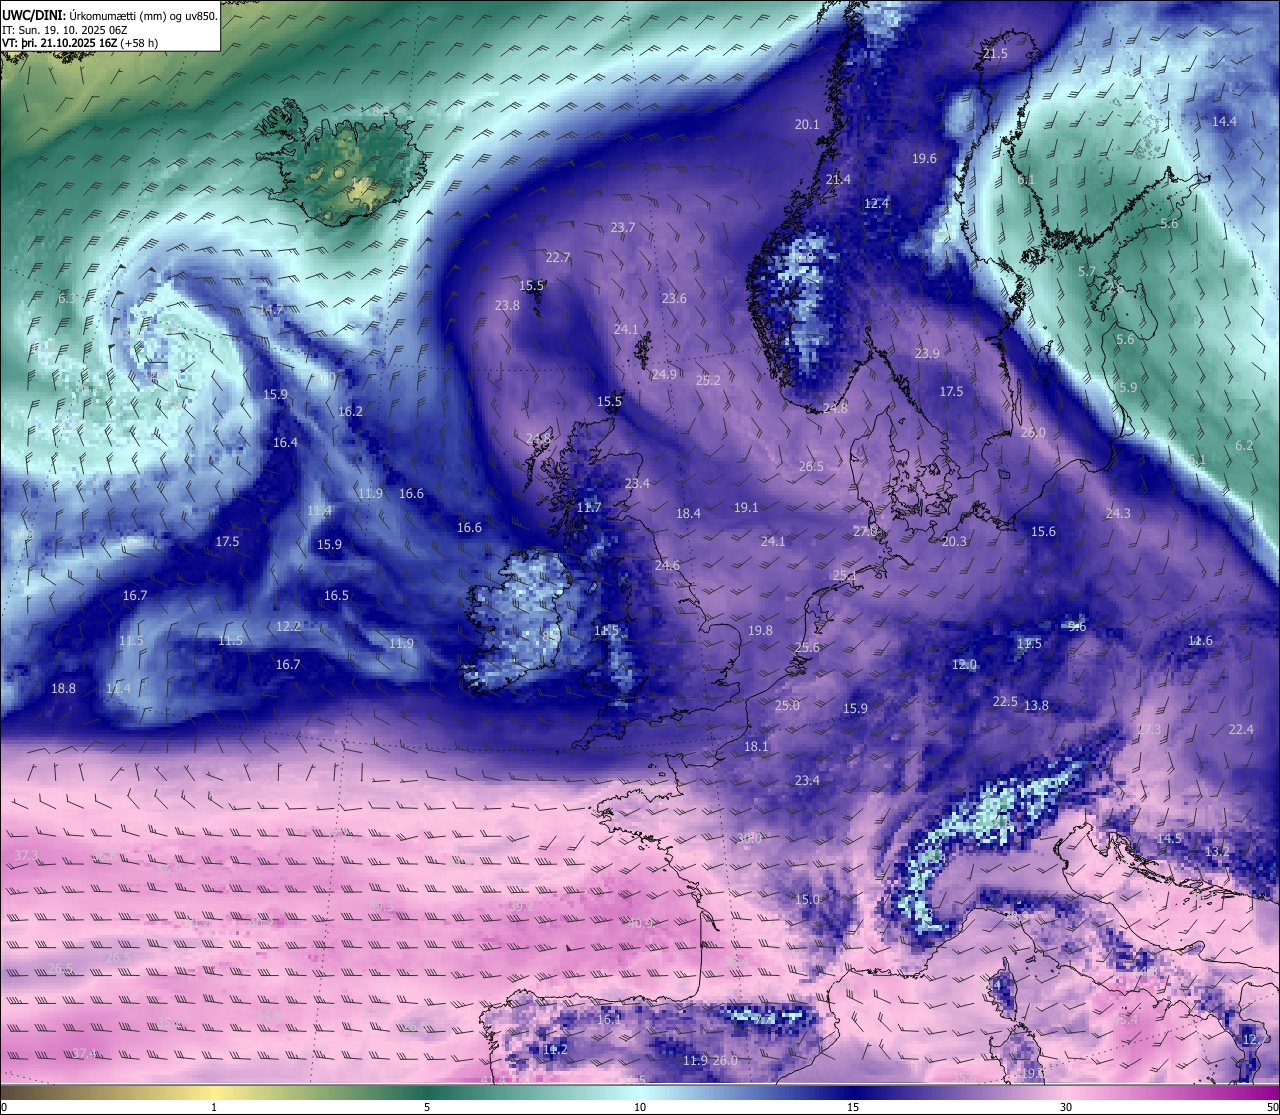Click the 25.6 value near the Netherlands
This screenshot has height=1115, width=1280.
(807, 648)
